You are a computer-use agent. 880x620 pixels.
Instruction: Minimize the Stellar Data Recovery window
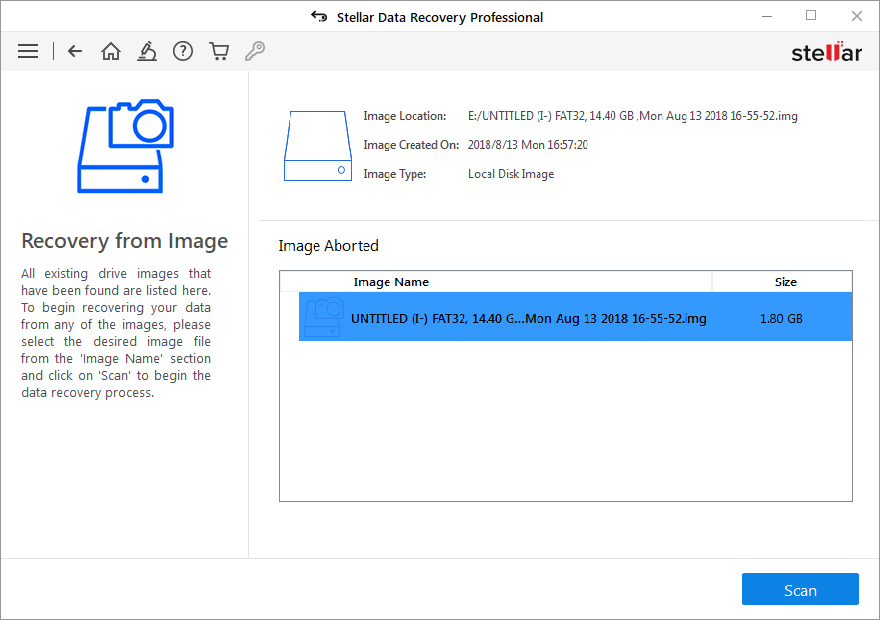click(x=767, y=17)
